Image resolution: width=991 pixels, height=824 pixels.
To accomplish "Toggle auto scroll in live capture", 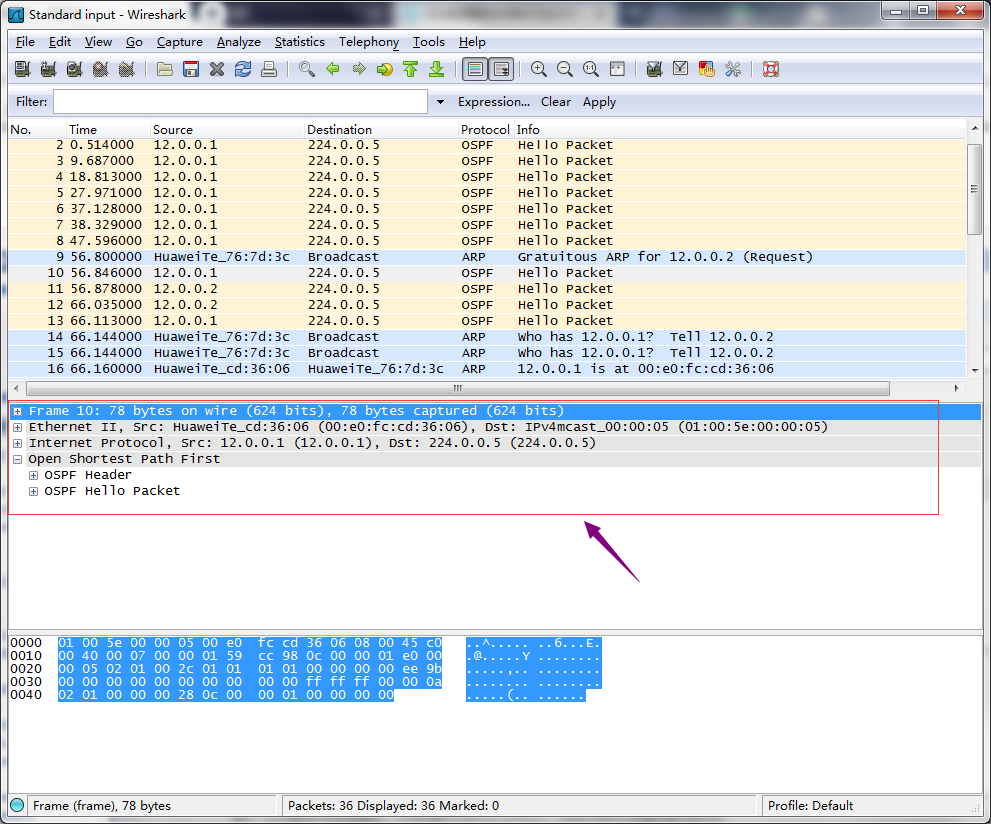I will pyautogui.click(x=502, y=69).
